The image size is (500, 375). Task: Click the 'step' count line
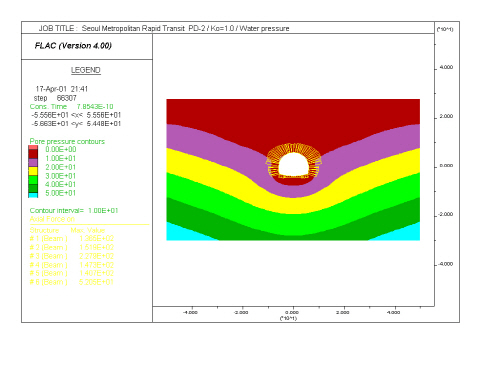[55, 98]
